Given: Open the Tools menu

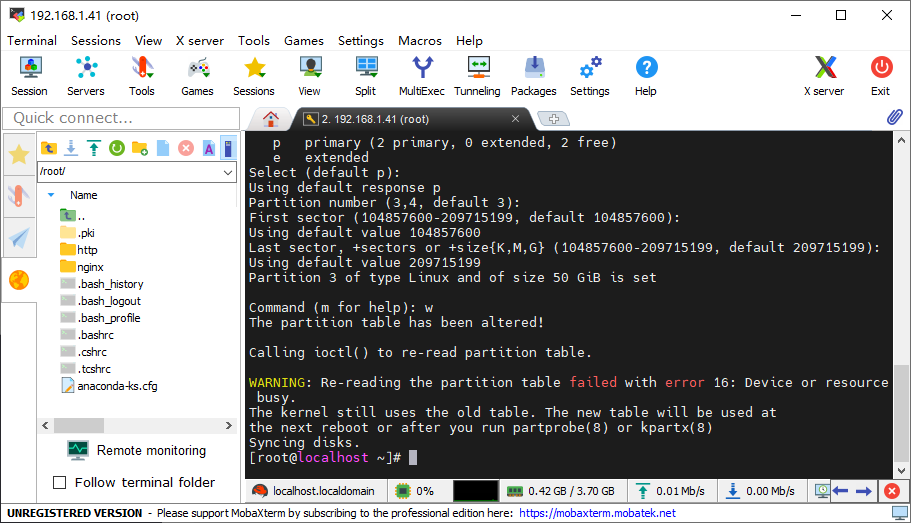Looking at the screenshot, I should tap(254, 41).
